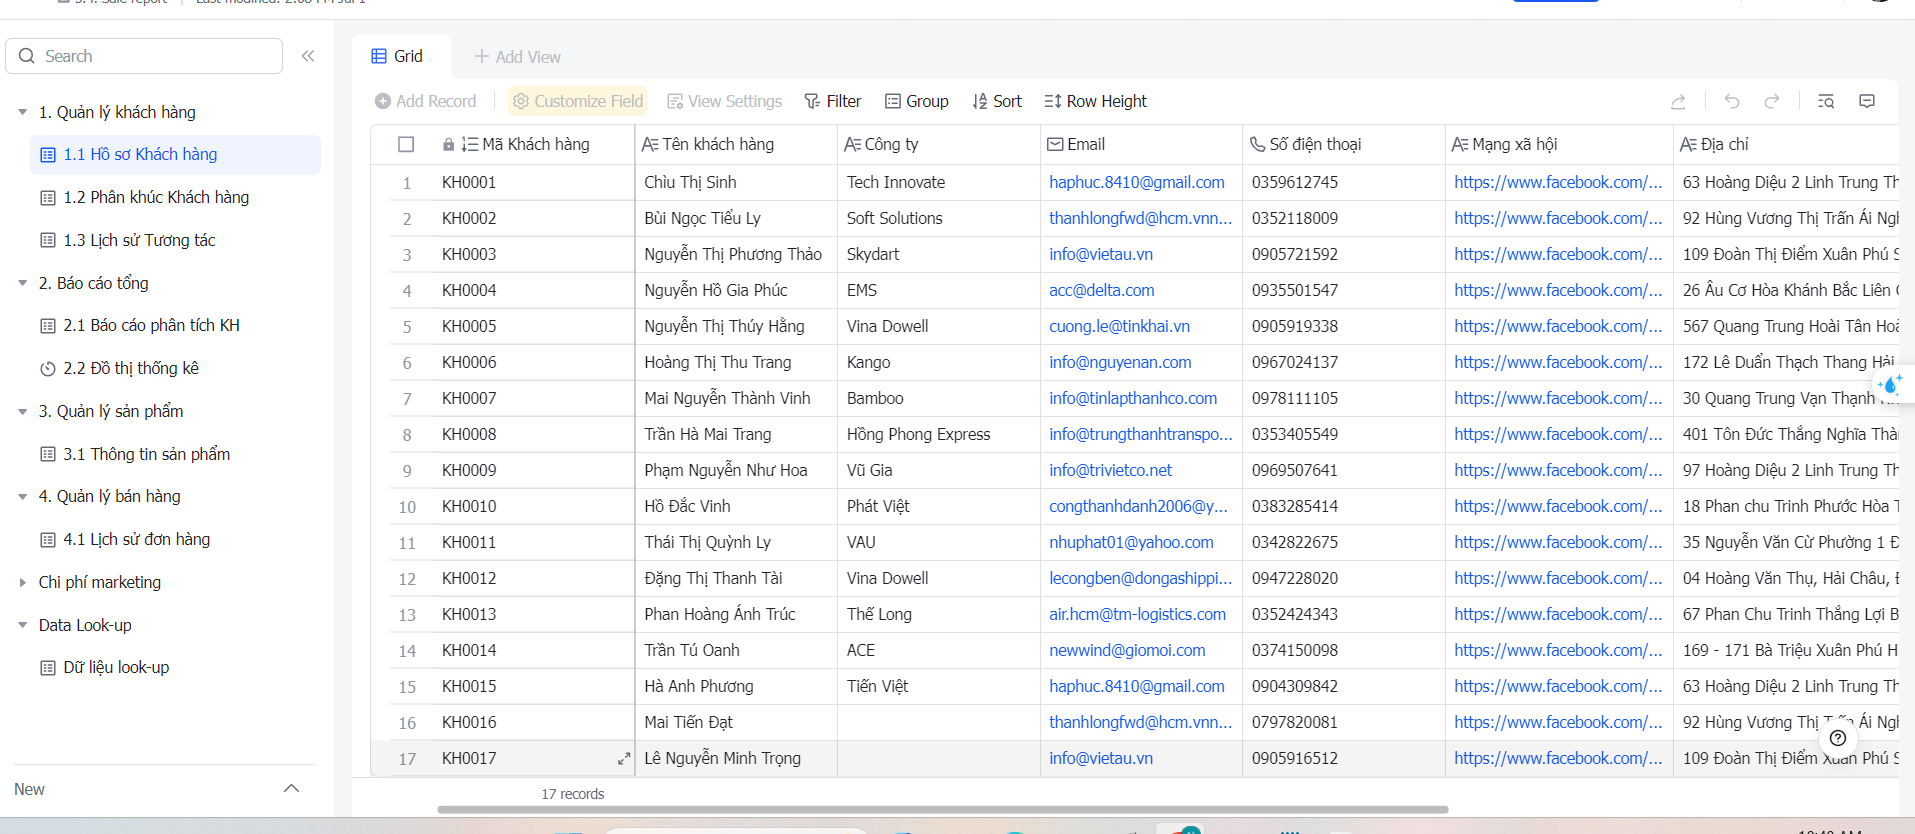Open 2.2 Đồ thị thống kê dashboard

point(131,368)
